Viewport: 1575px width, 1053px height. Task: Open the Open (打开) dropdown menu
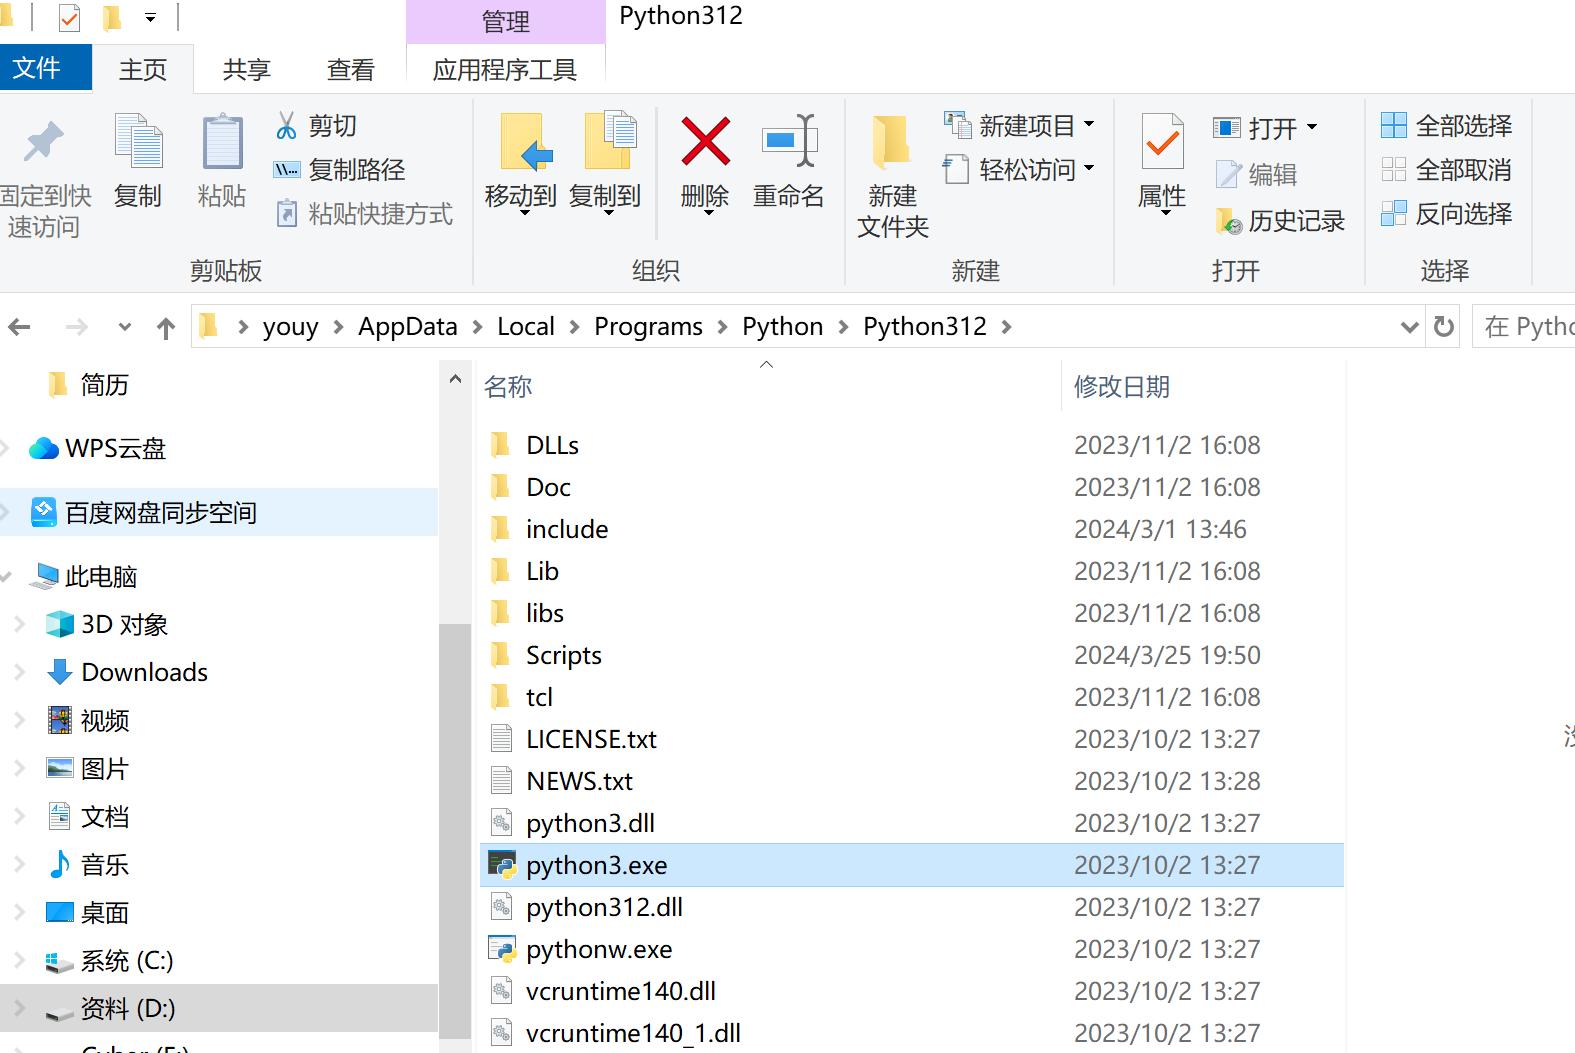pos(1312,127)
